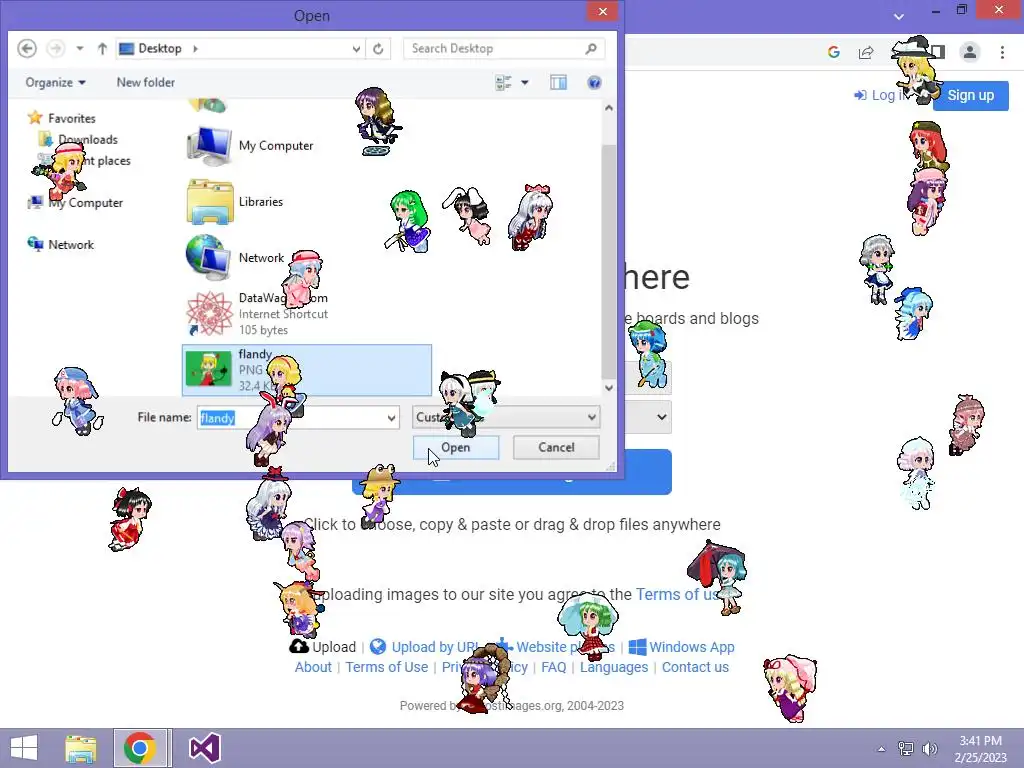Expand the File name dropdown
This screenshot has height=768, width=1024.
(x=391, y=417)
